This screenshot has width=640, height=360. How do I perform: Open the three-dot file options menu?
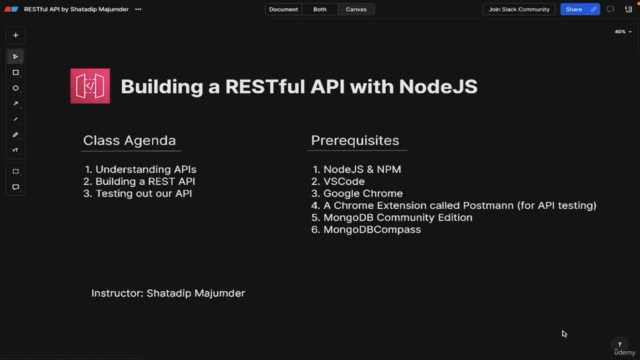coord(138,9)
